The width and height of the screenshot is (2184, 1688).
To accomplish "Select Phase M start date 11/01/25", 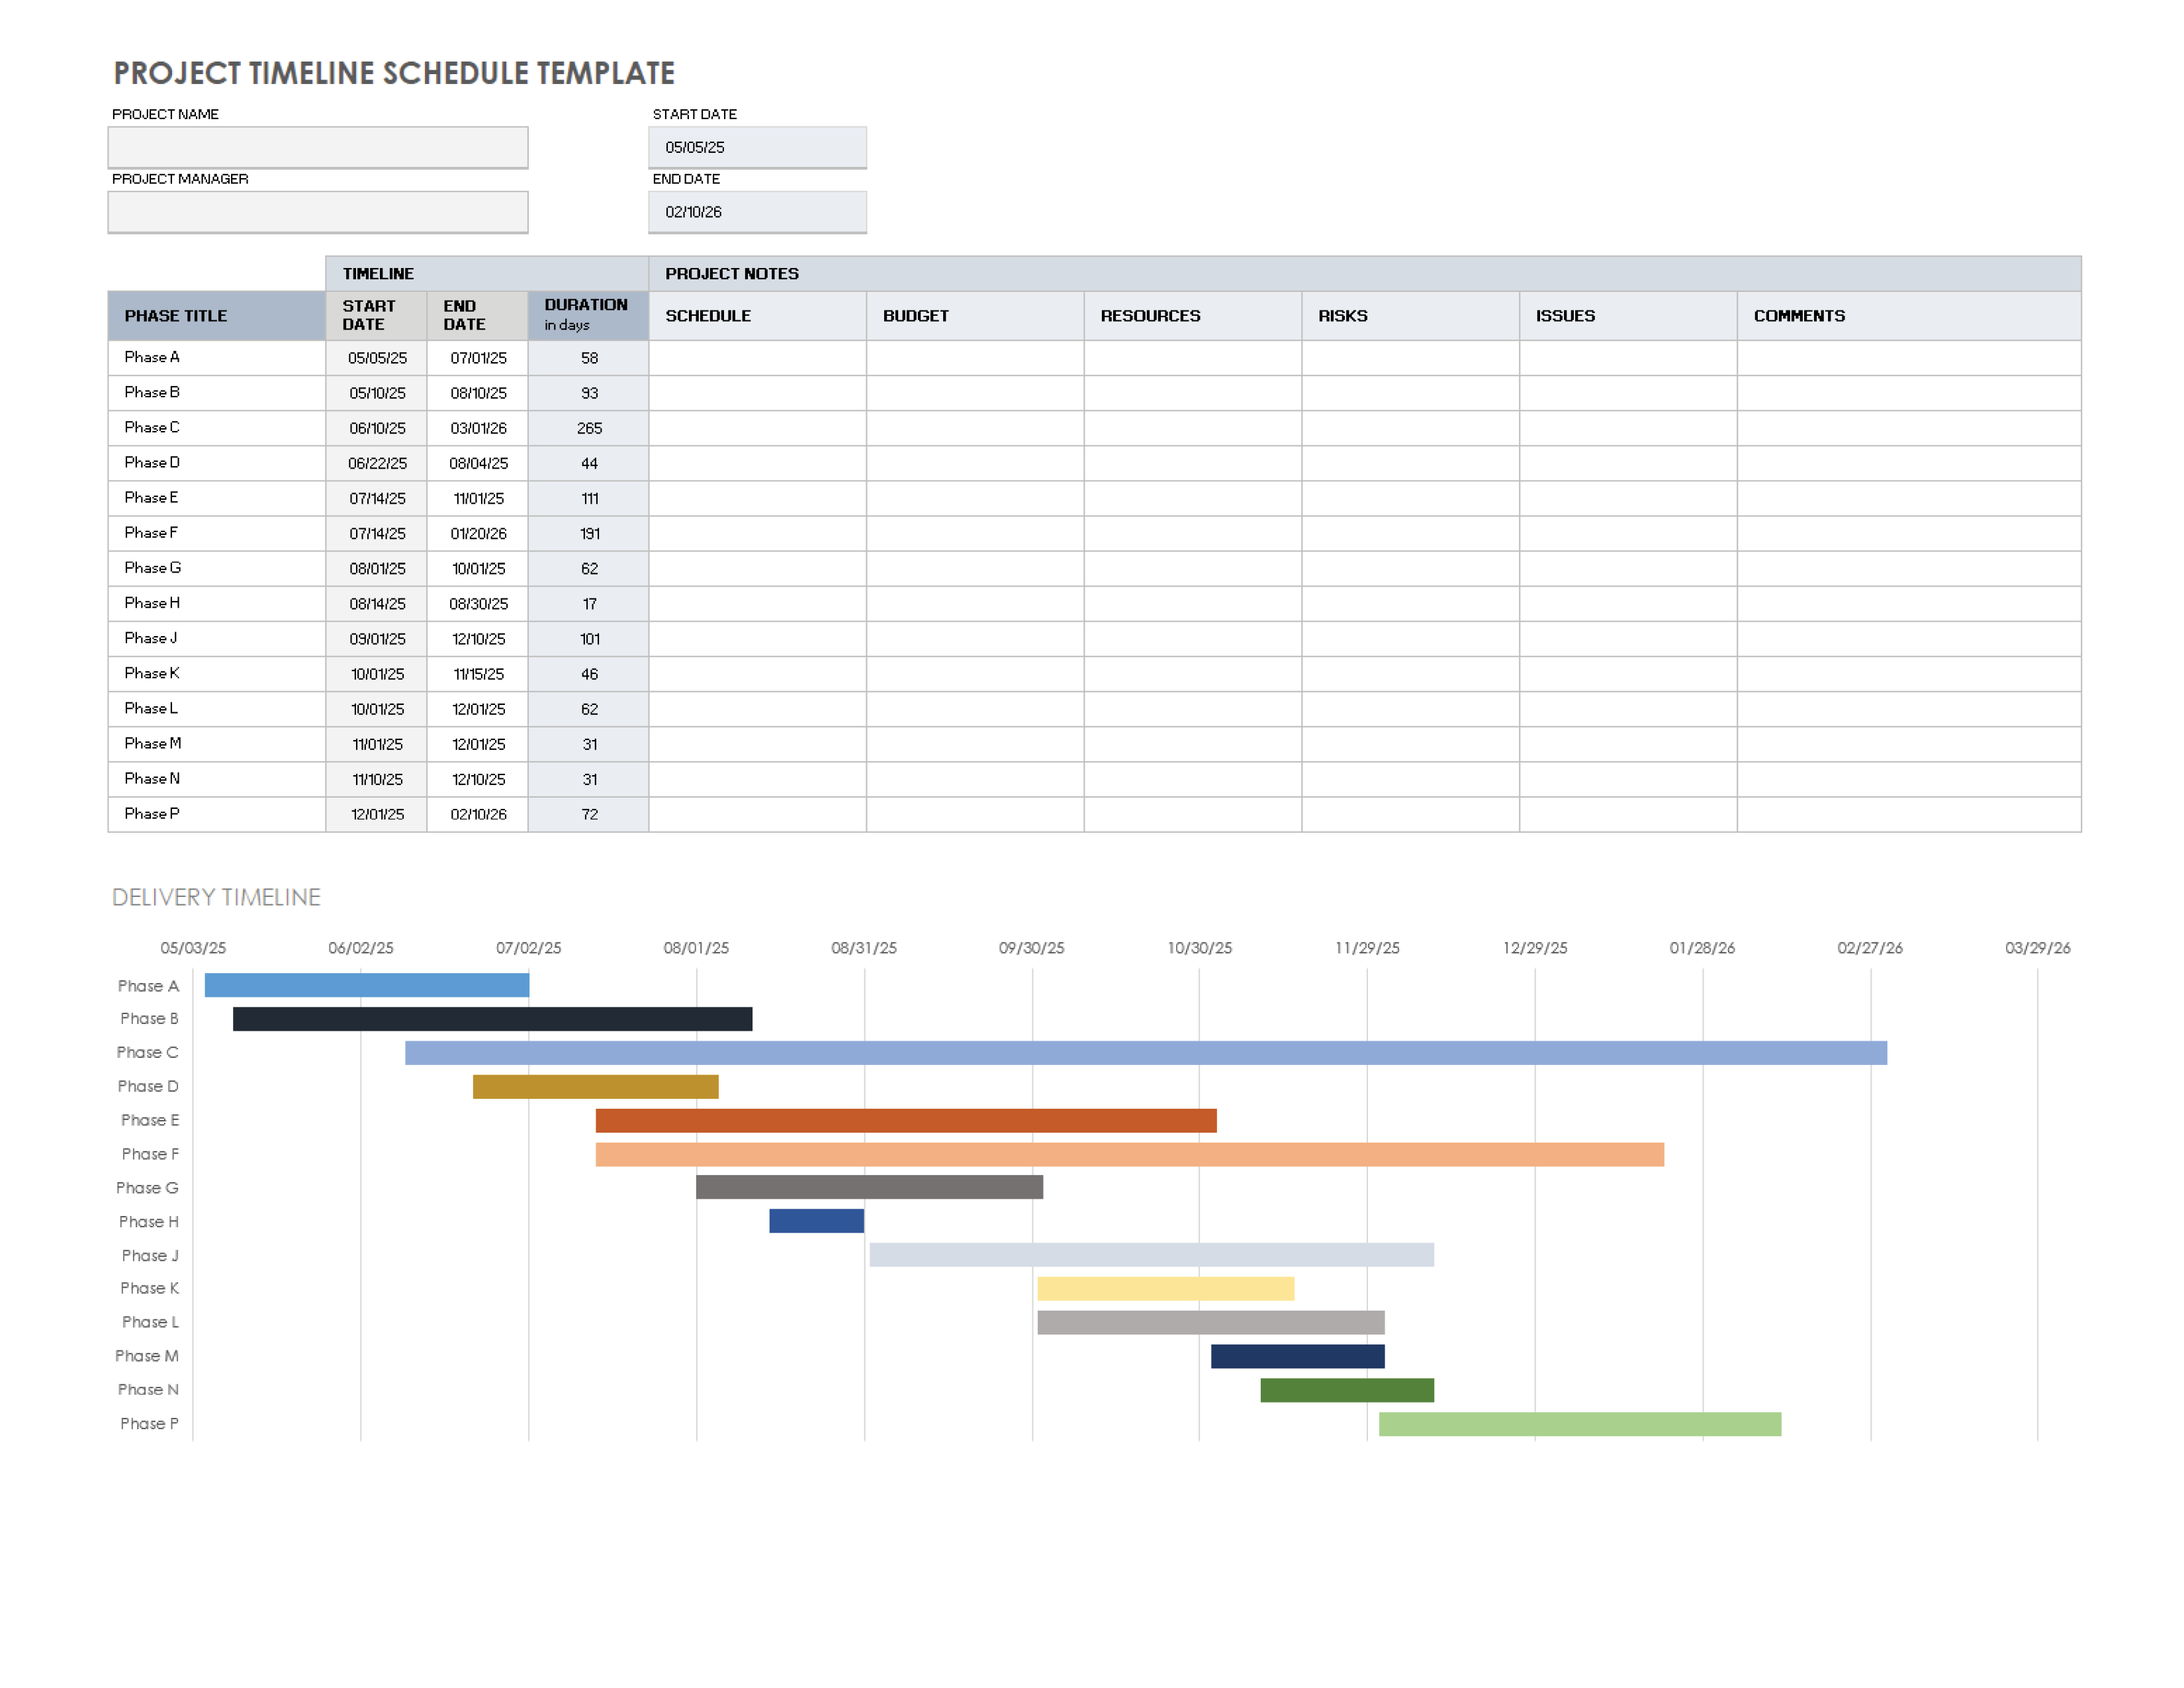I will [376, 744].
